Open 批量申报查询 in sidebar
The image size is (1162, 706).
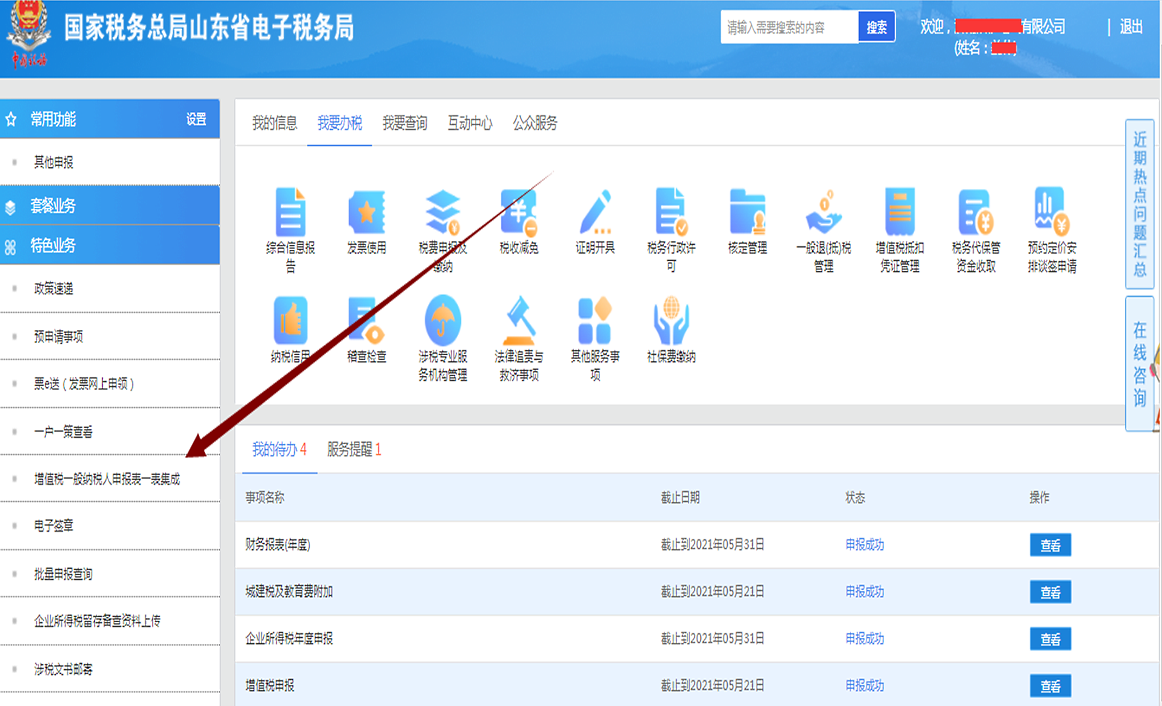63,574
